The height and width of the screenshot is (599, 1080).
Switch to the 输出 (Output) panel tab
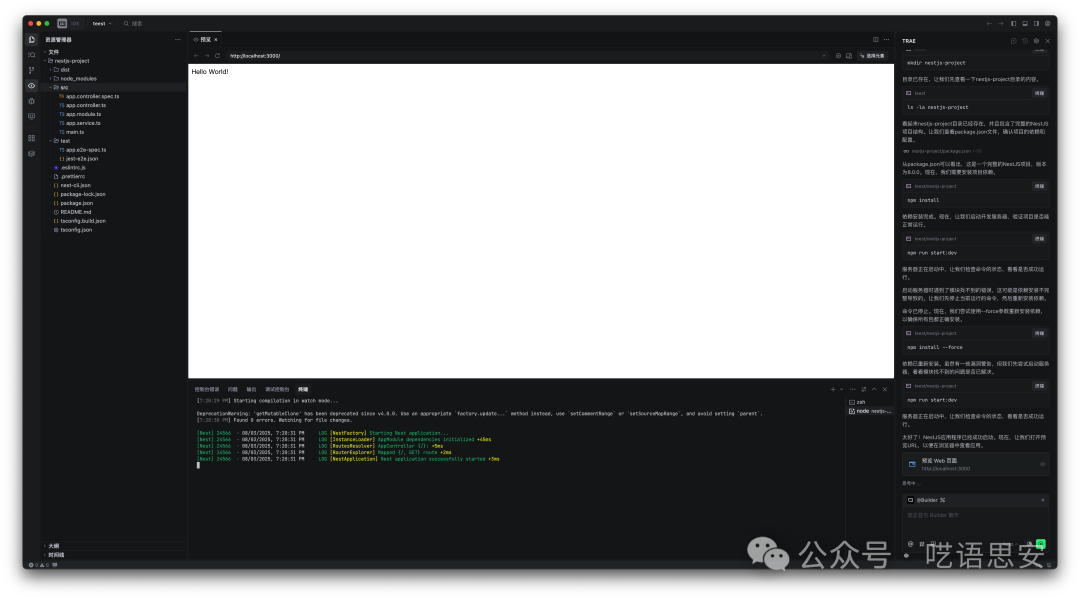[251, 389]
